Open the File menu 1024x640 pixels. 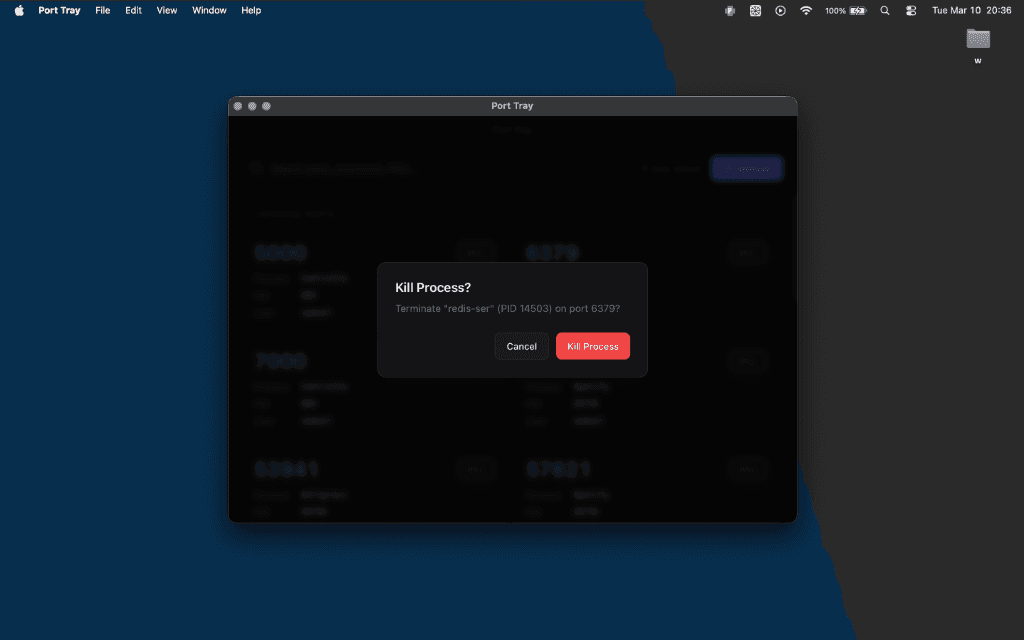[103, 10]
